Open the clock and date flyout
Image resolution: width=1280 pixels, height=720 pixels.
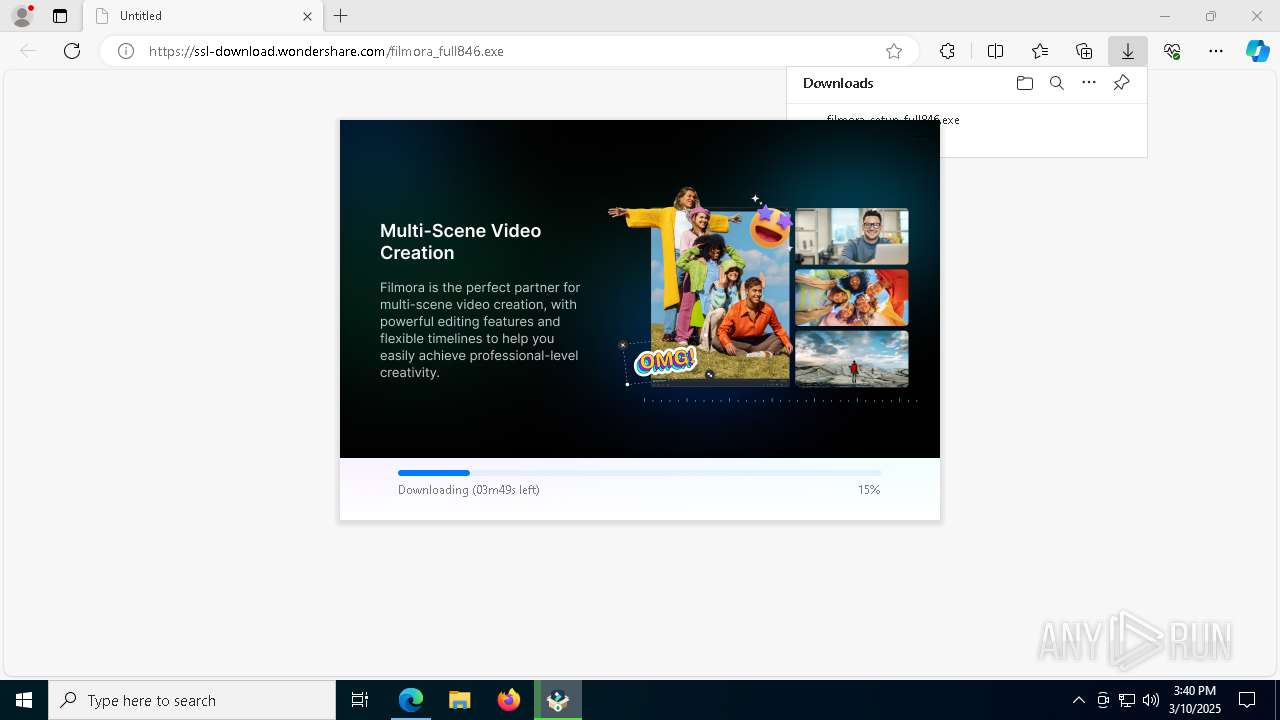(1195, 700)
